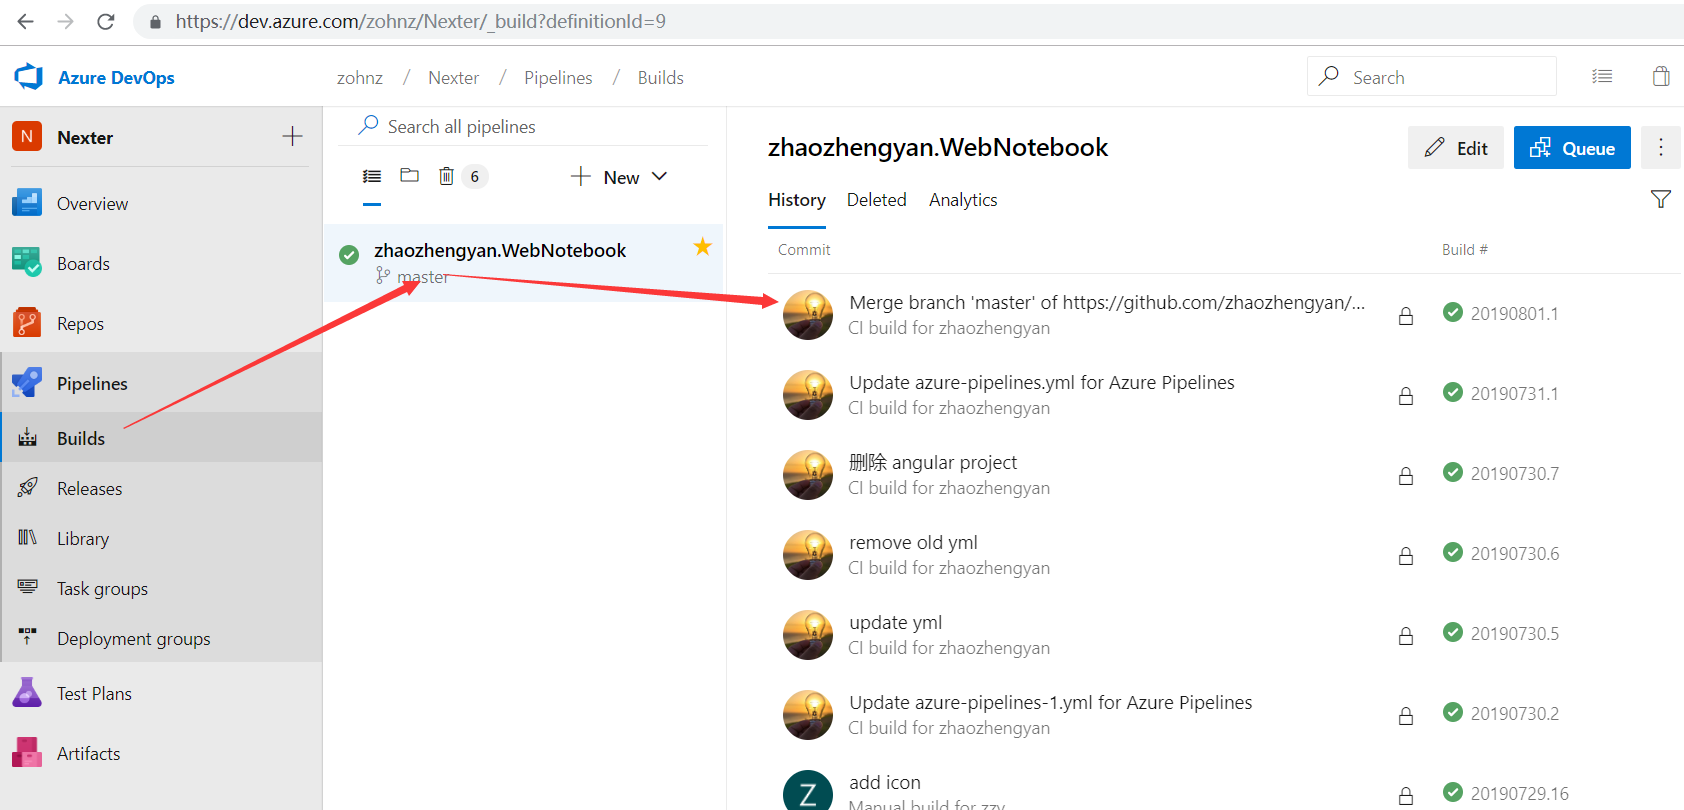Switch to the Analytics tab
Image resolution: width=1684 pixels, height=810 pixels.
click(963, 200)
